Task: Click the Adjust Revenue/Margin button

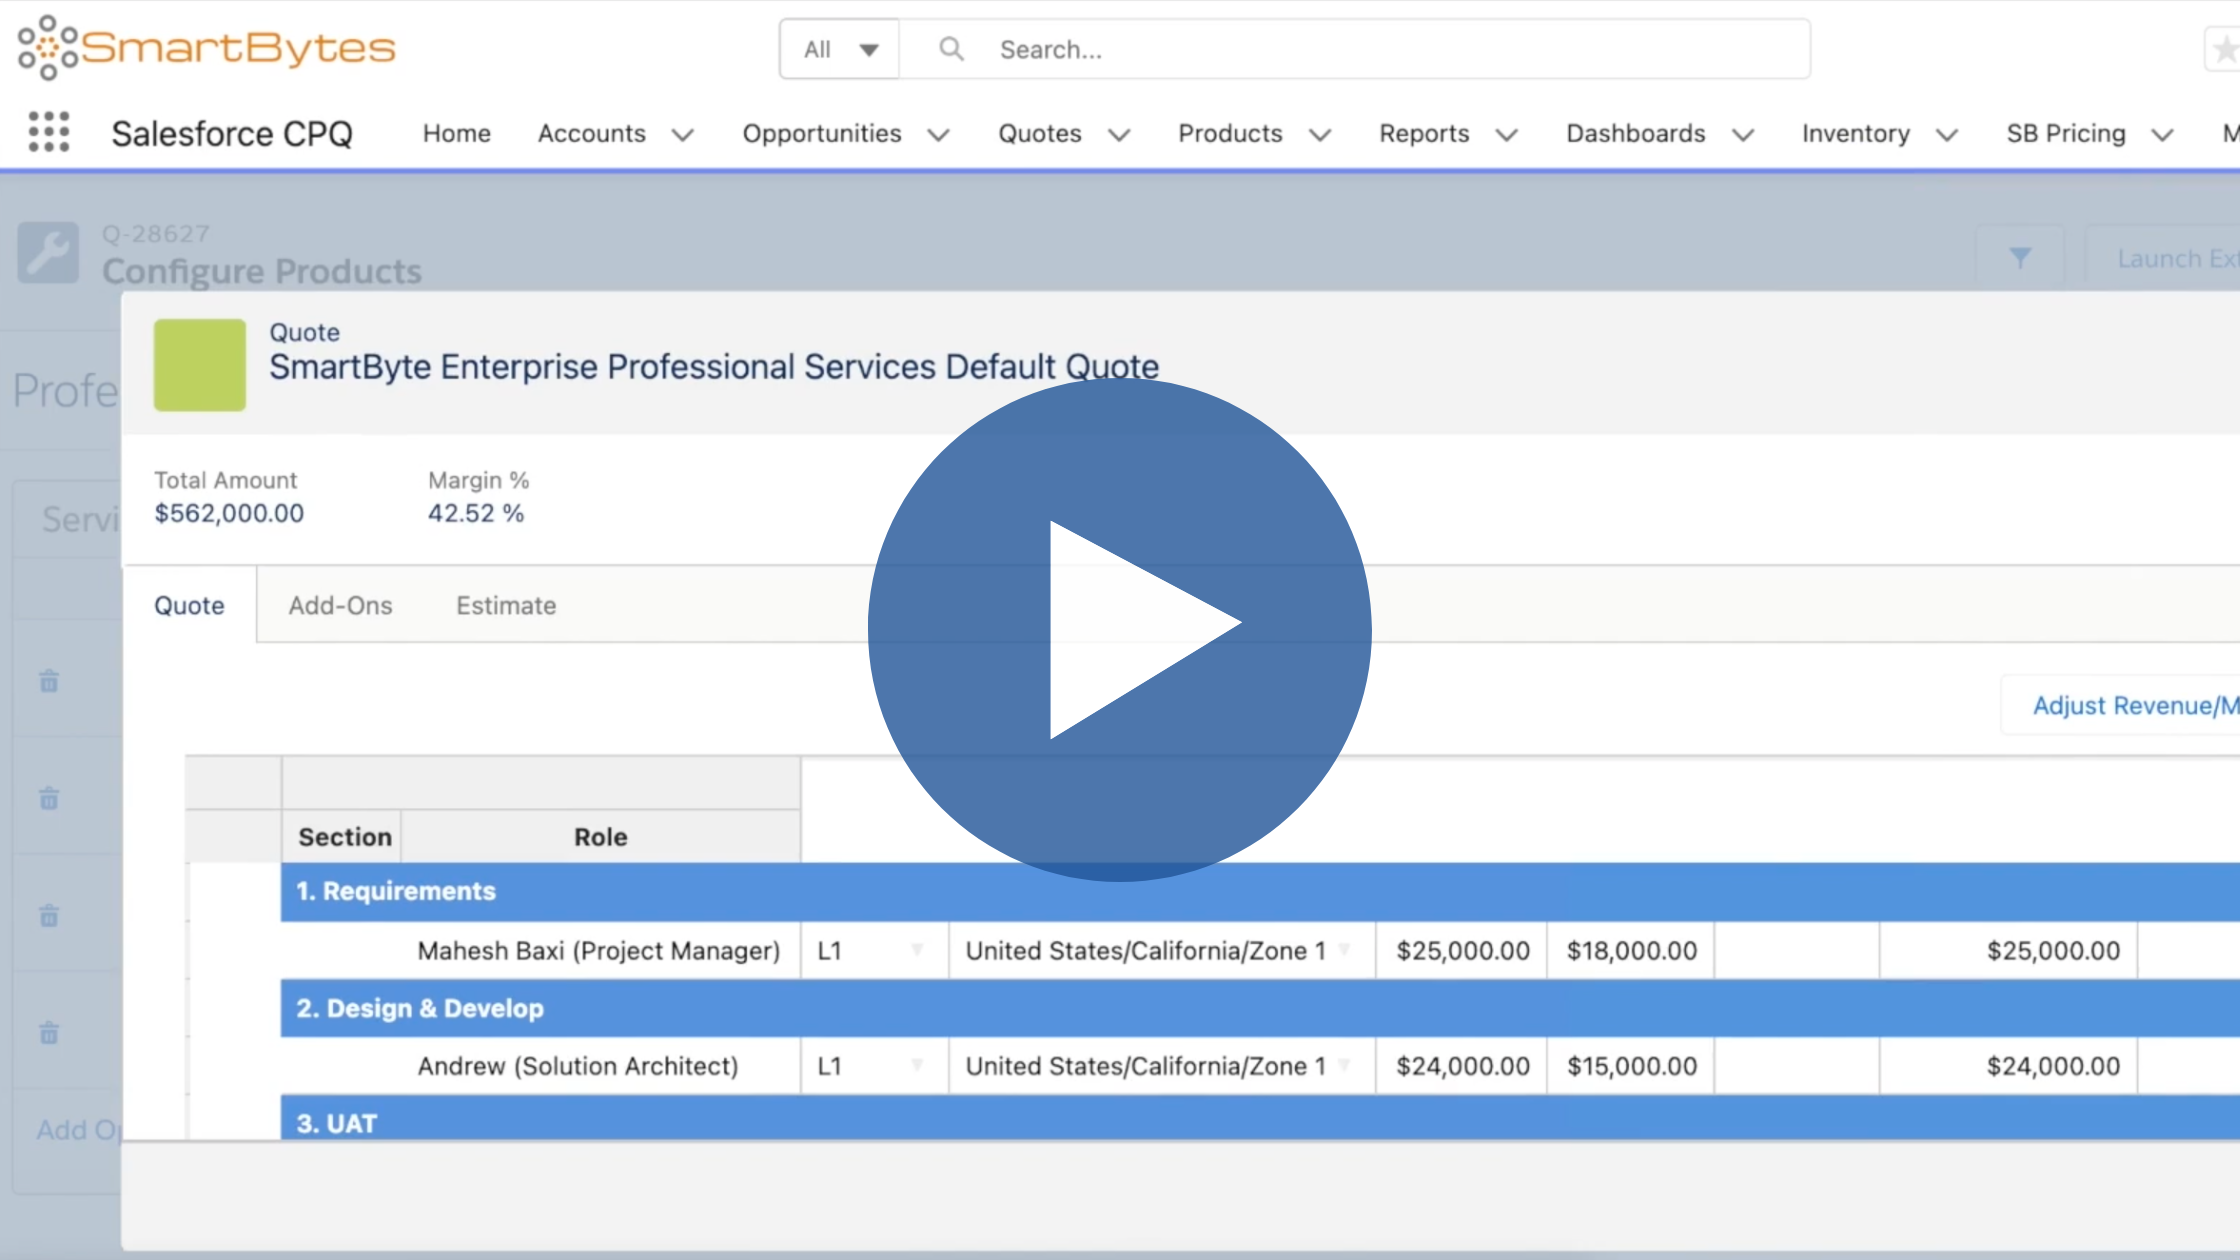Action: pyautogui.click(x=2121, y=705)
